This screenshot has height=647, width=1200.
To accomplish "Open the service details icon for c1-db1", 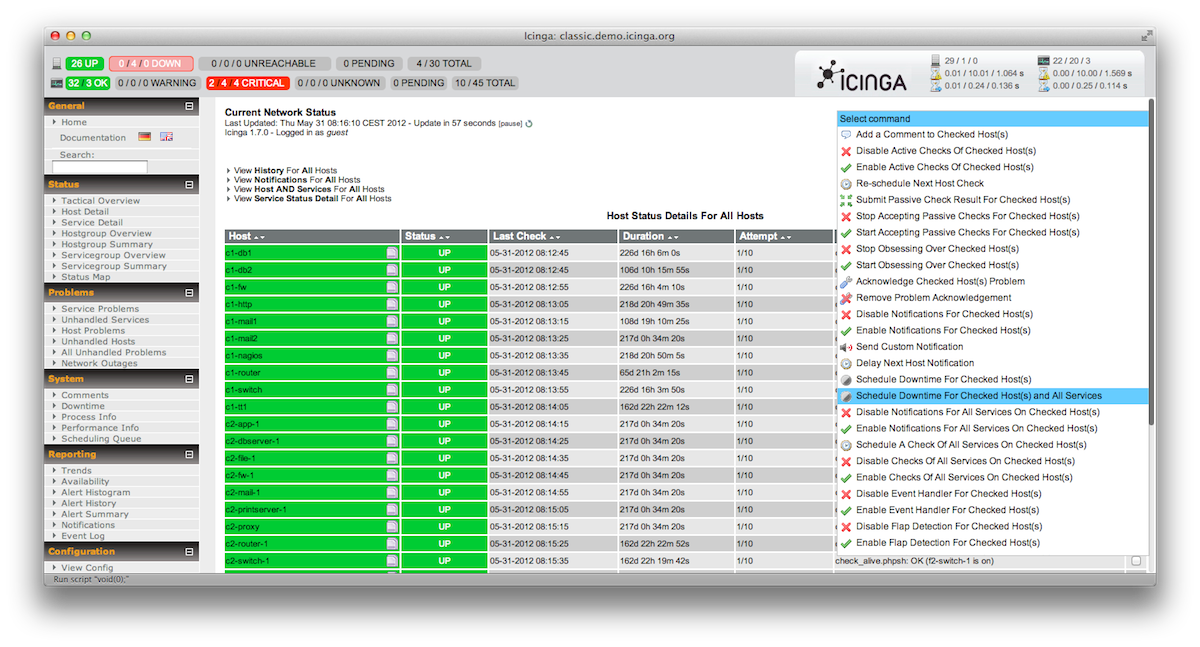I will pos(392,254).
